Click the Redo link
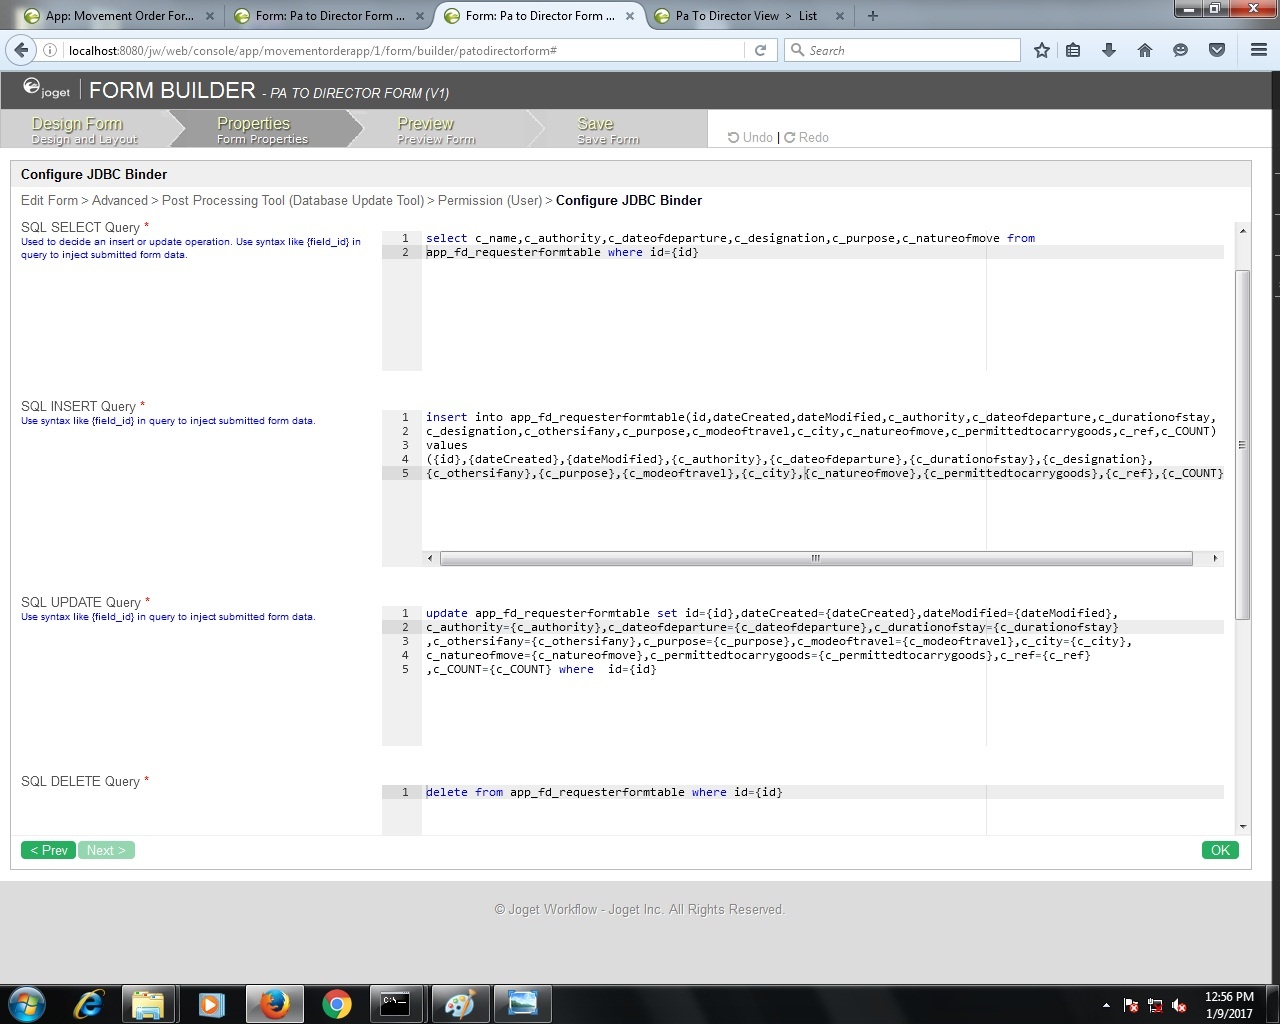The height and width of the screenshot is (1024, 1280). pyautogui.click(x=806, y=137)
